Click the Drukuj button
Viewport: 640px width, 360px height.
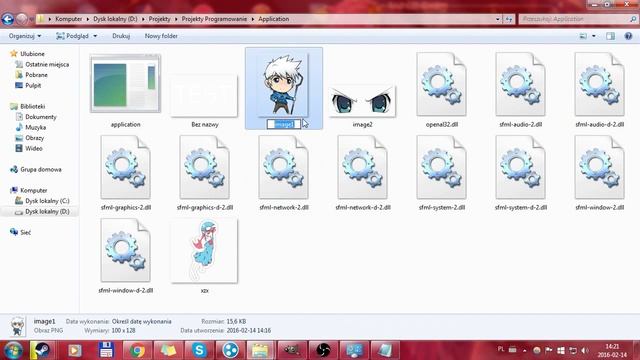(121, 36)
